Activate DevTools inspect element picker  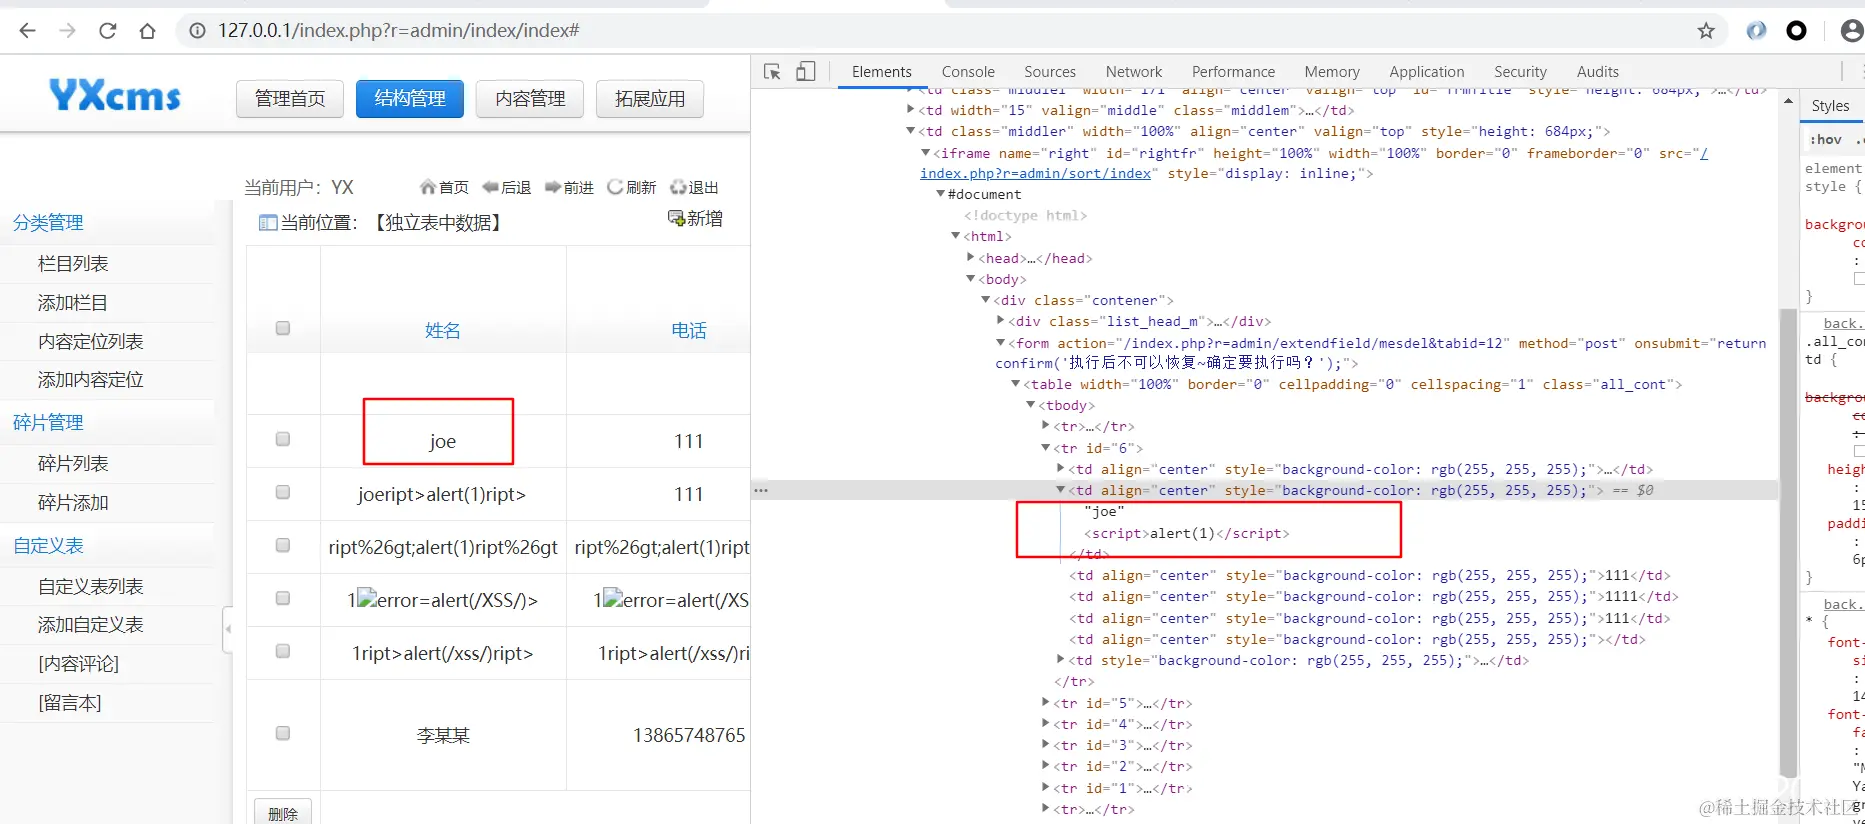coord(772,72)
